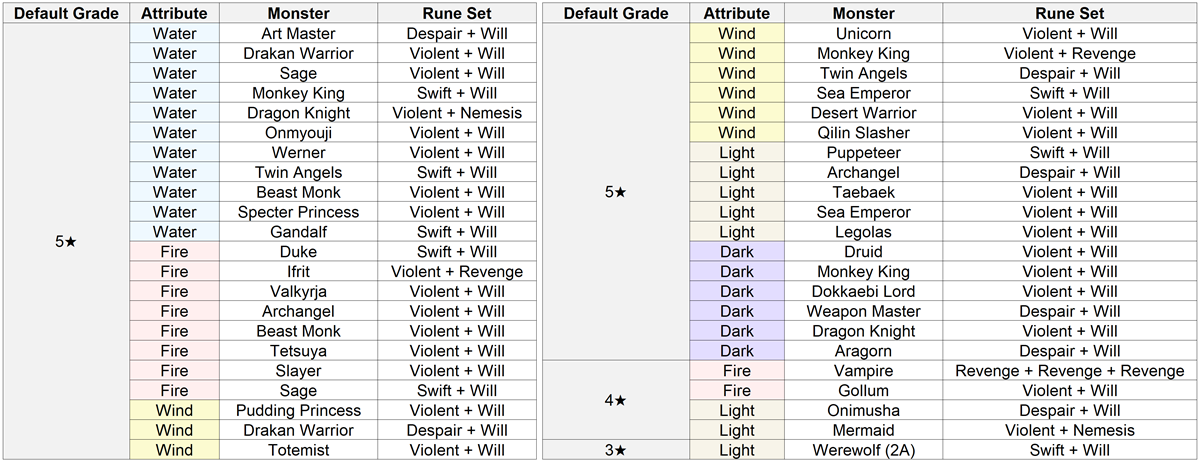
Task: Select the Dokkaebi Lord cell
Action: pyautogui.click(x=863, y=291)
